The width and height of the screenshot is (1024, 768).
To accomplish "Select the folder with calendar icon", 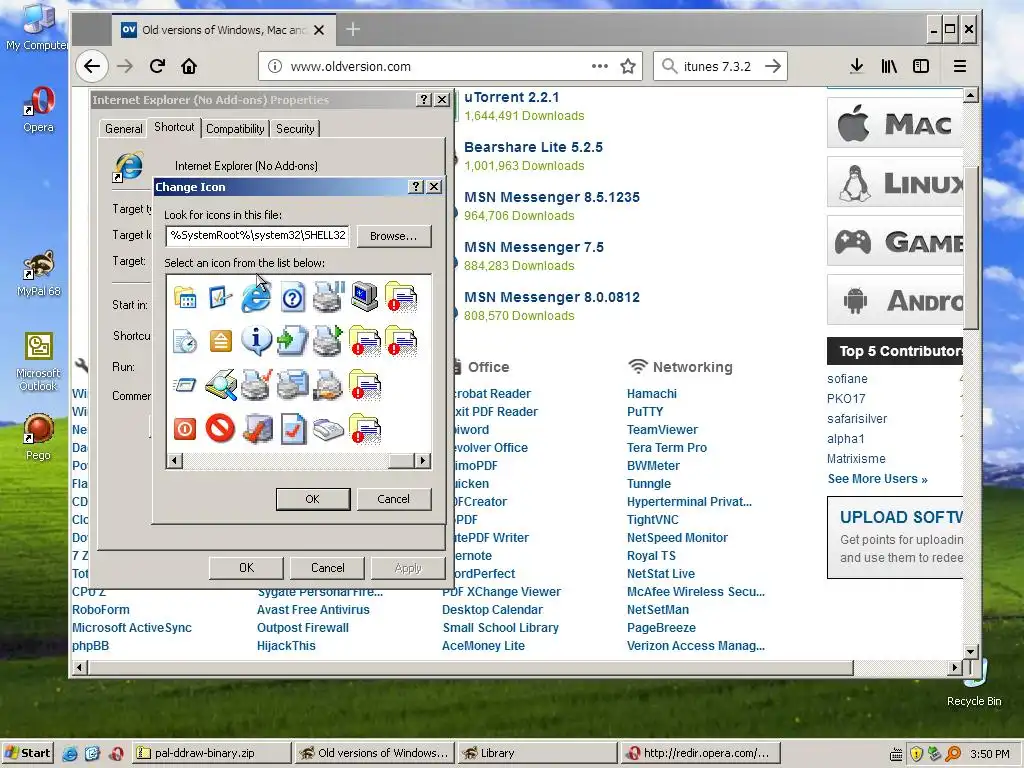I will click(185, 298).
